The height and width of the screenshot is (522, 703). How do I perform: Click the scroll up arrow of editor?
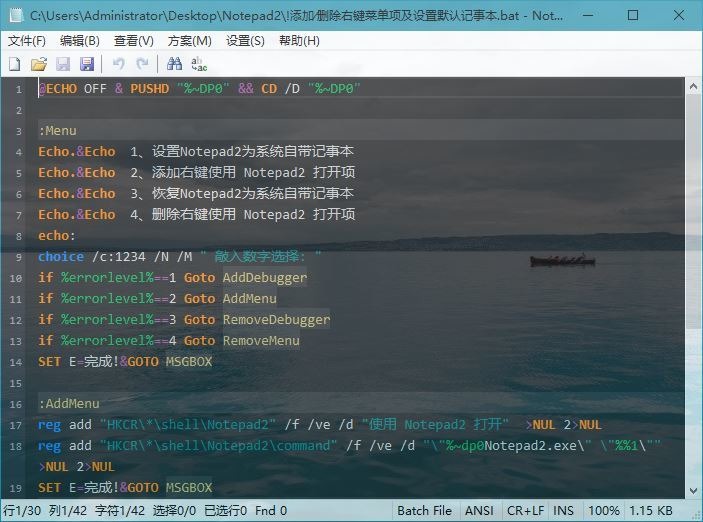693,87
